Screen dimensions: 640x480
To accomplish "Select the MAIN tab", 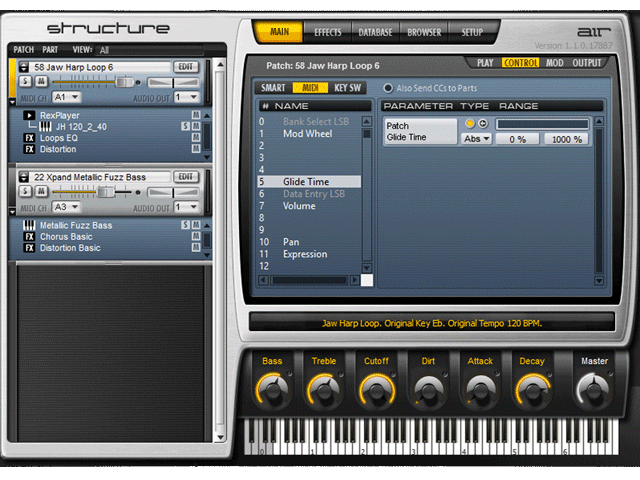I will point(279,32).
